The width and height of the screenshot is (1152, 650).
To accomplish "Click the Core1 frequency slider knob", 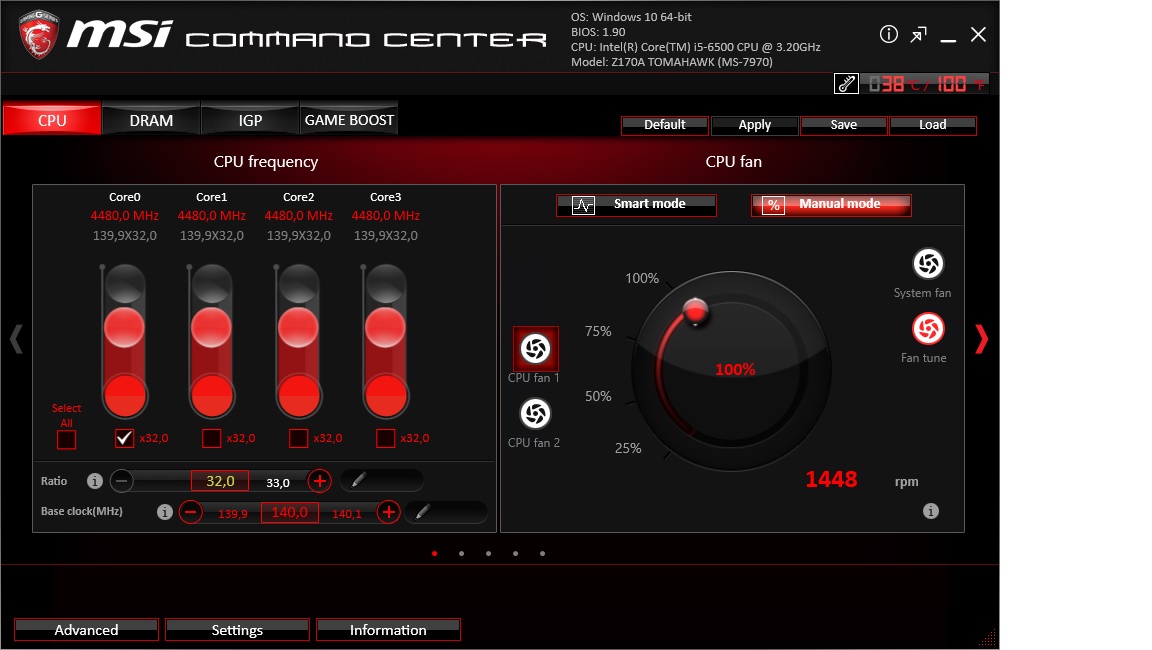I will (x=212, y=327).
